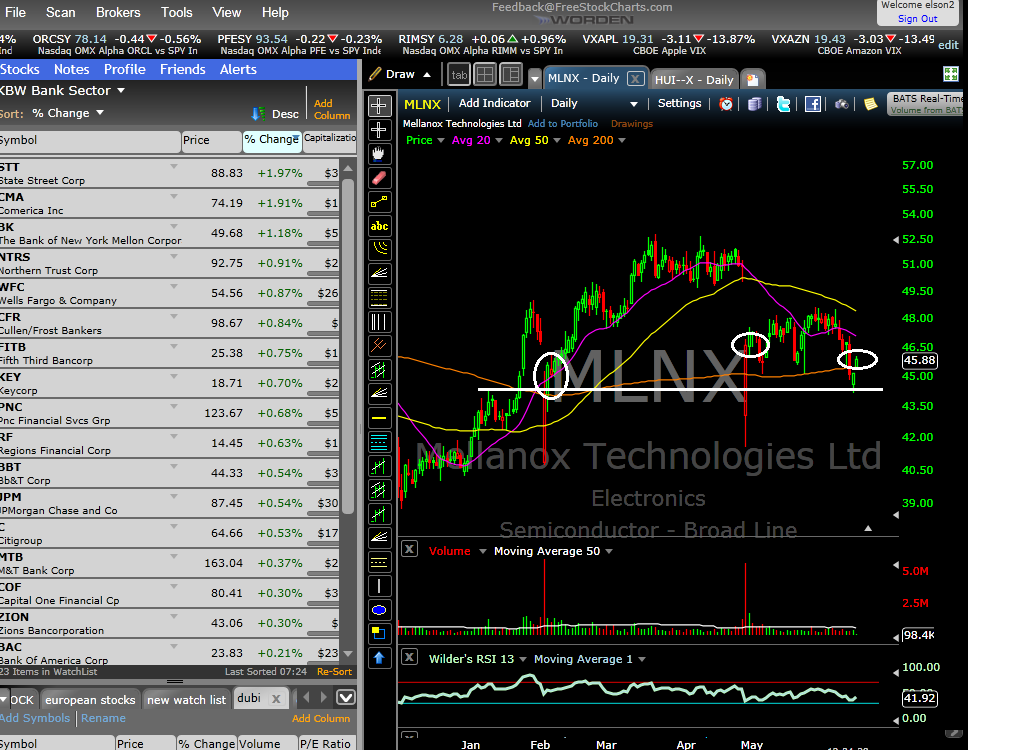Click the Sign Out link
The width and height of the screenshot is (1019, 750).
click(918, 19)
